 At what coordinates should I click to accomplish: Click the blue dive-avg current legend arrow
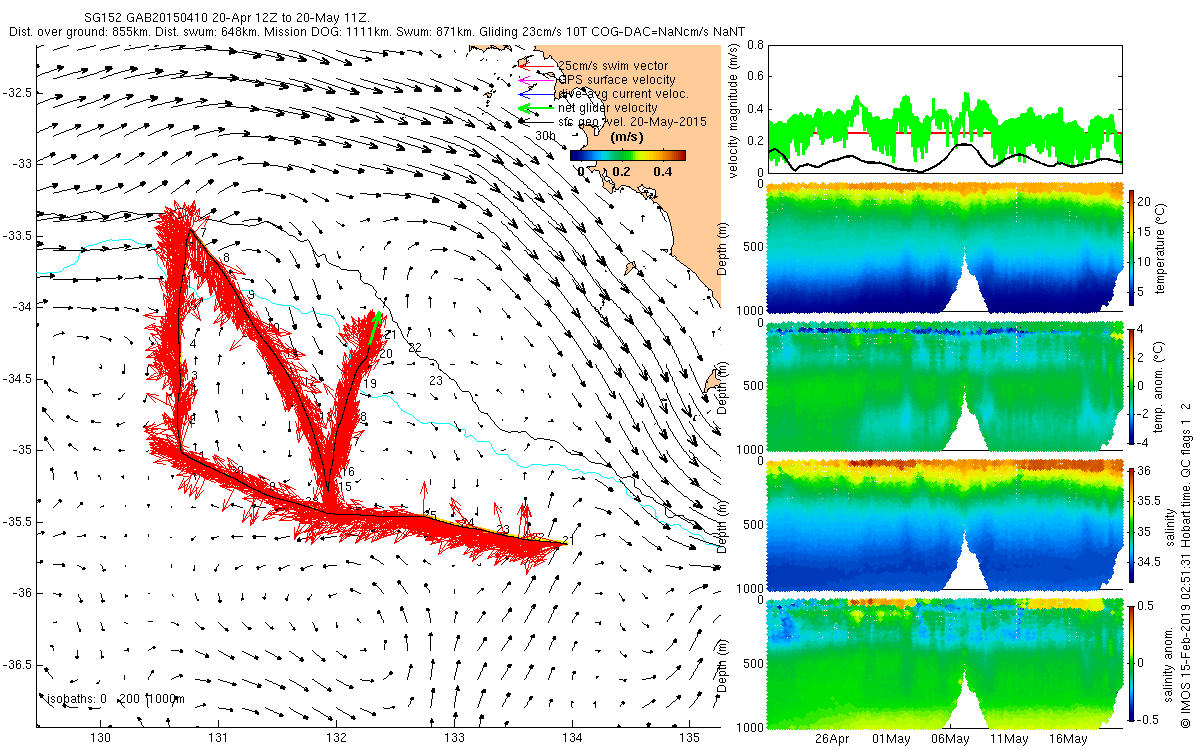(536, 93)
